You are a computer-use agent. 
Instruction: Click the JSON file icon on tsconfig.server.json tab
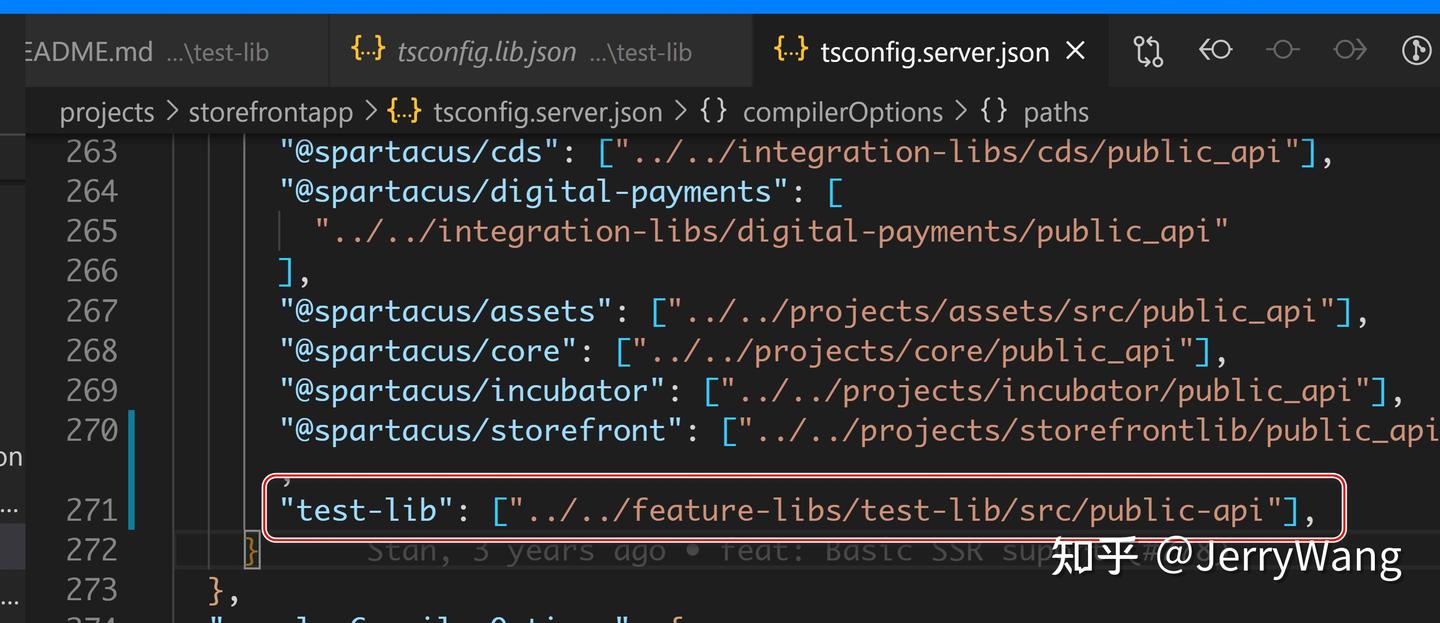pyautogui.click(x=790, y=49)
